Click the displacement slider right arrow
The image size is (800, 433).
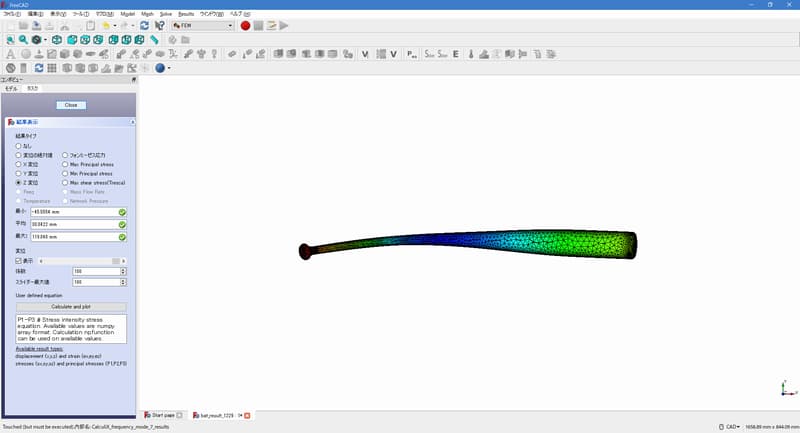pos(123,261)
